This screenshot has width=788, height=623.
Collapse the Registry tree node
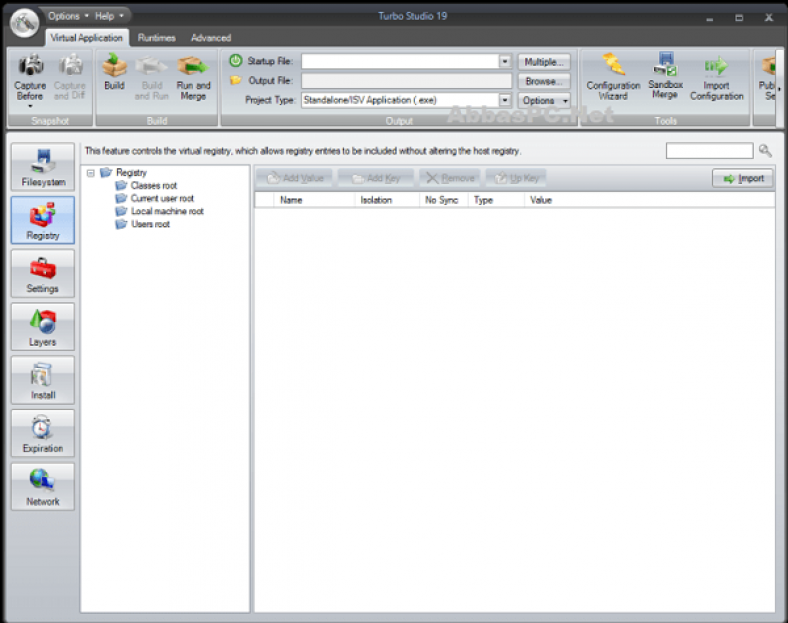[x=91, y=173]
